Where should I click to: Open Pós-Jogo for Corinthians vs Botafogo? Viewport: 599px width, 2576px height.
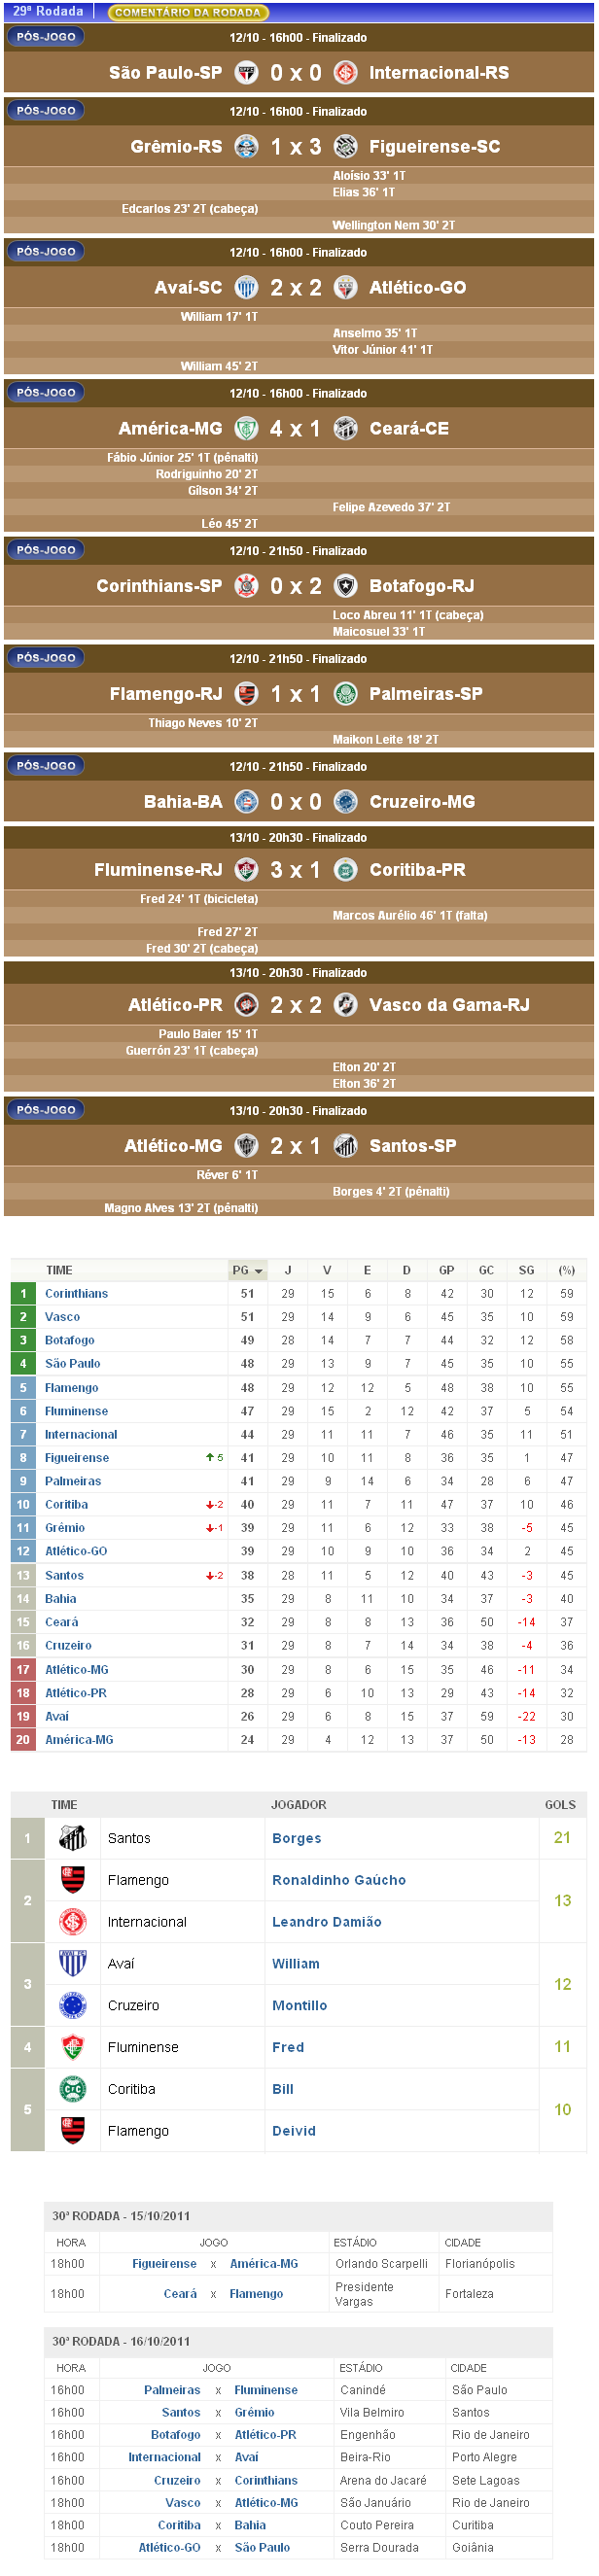pos(46,550)
